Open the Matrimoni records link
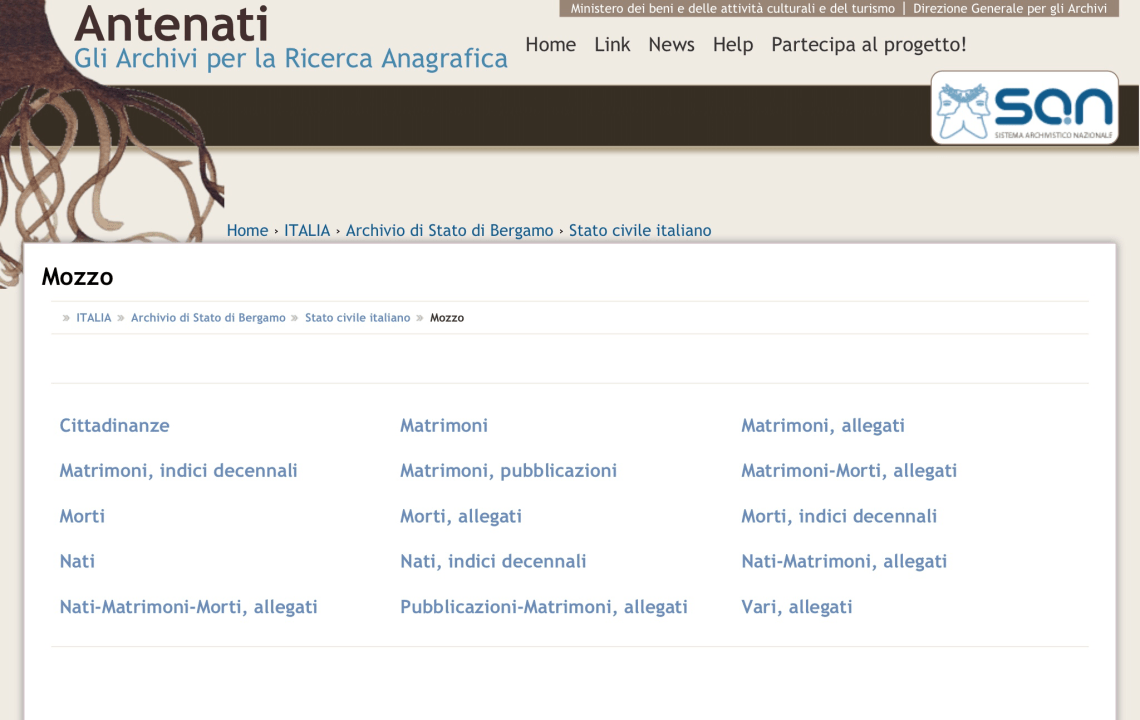The image size is (1140, 720). (x=444, y=426)
